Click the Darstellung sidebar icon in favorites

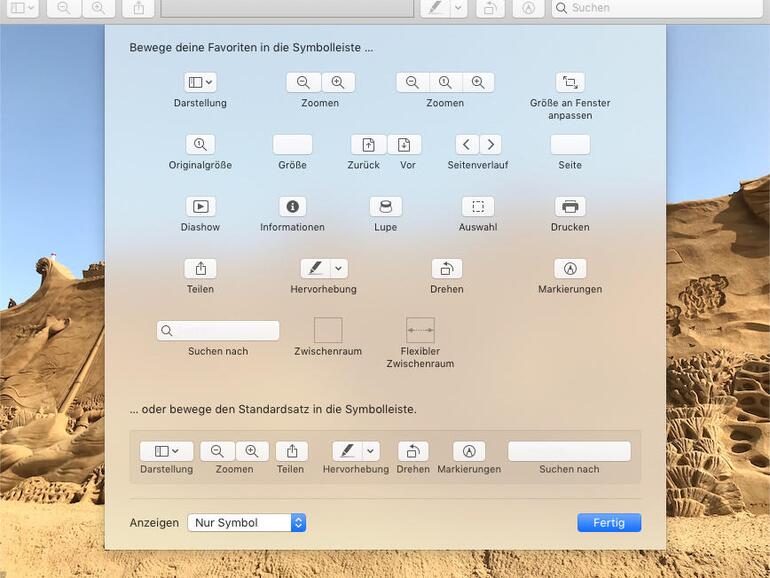pyautogui.click(x=200, y=83)
